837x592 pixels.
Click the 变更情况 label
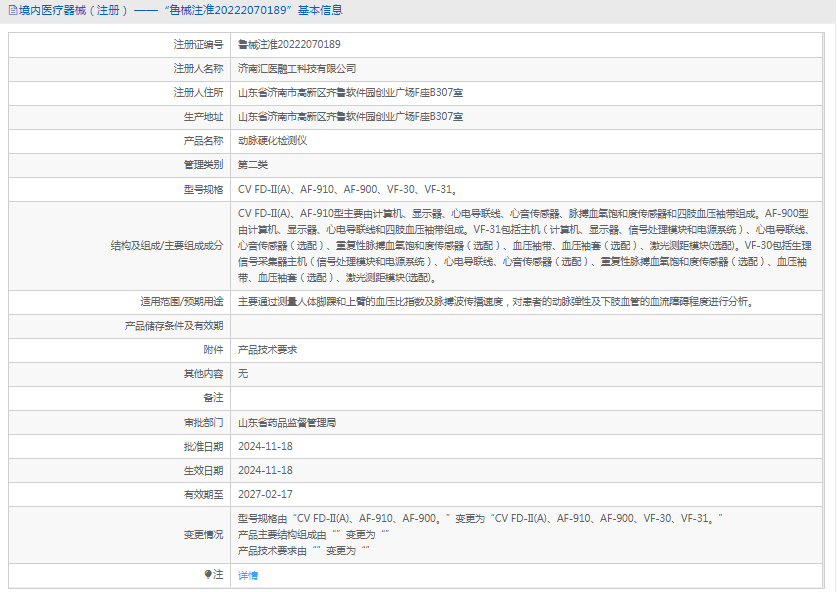(203, 535)
